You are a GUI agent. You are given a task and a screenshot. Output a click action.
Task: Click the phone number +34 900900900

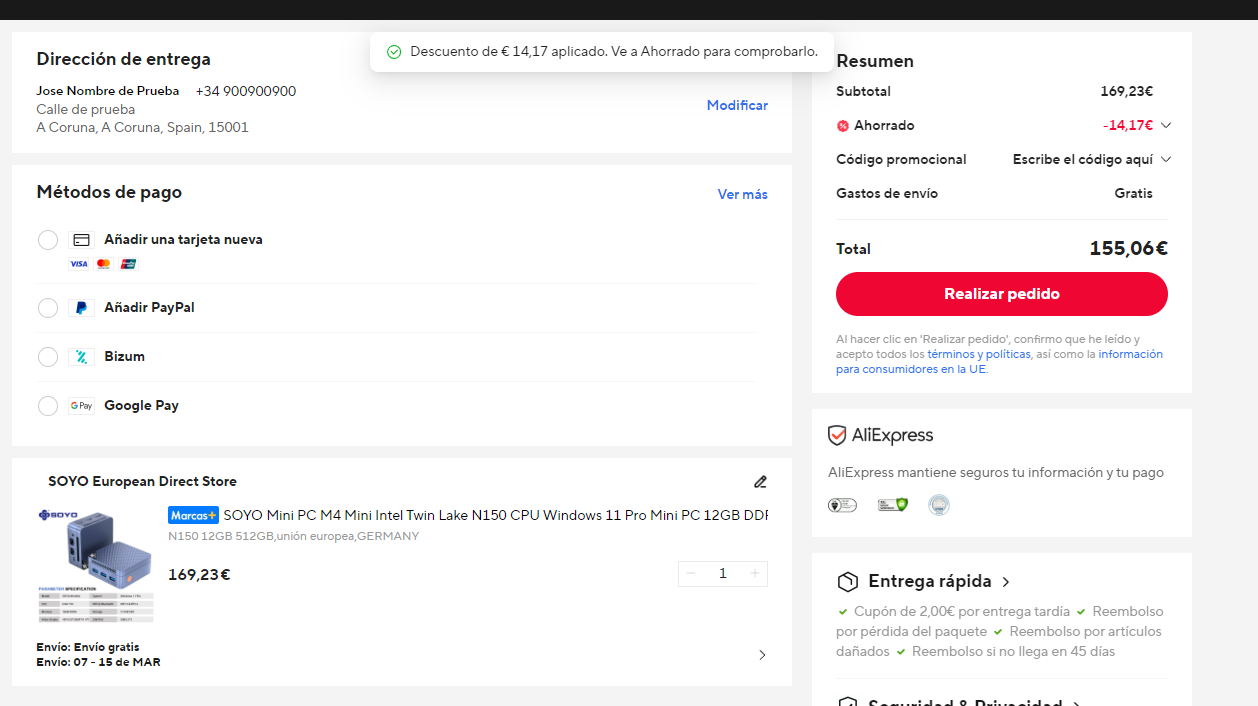pos(246,92)
